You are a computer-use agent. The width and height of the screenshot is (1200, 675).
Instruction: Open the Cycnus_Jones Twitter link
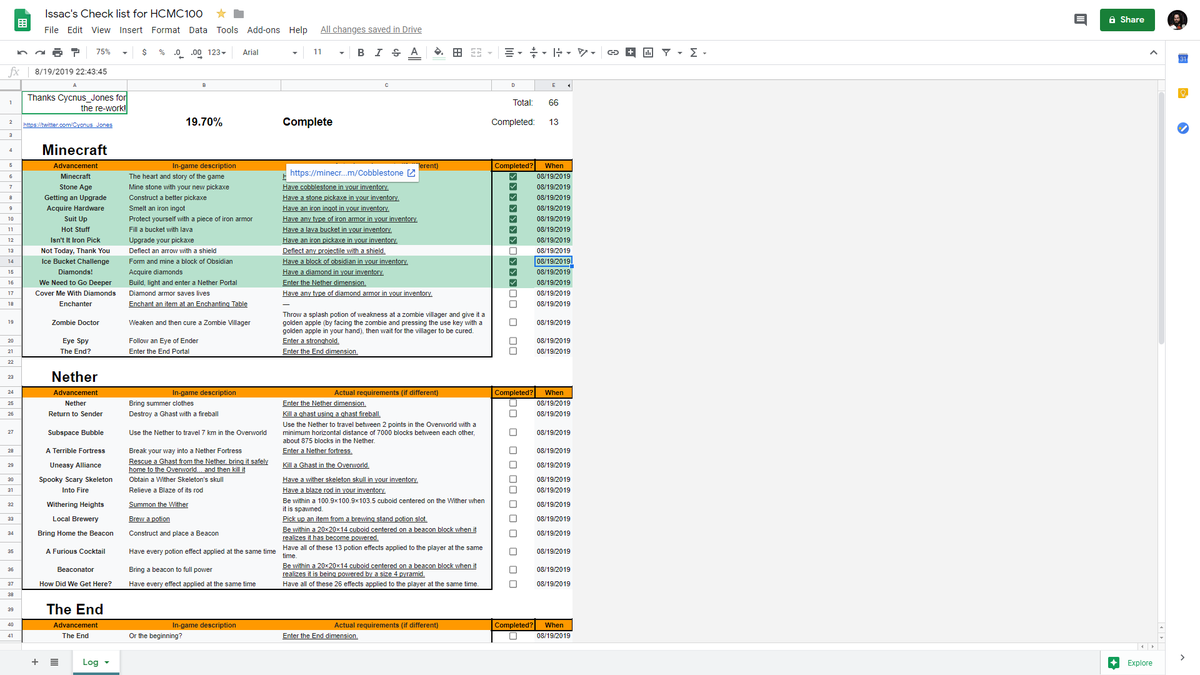(67, 125)
